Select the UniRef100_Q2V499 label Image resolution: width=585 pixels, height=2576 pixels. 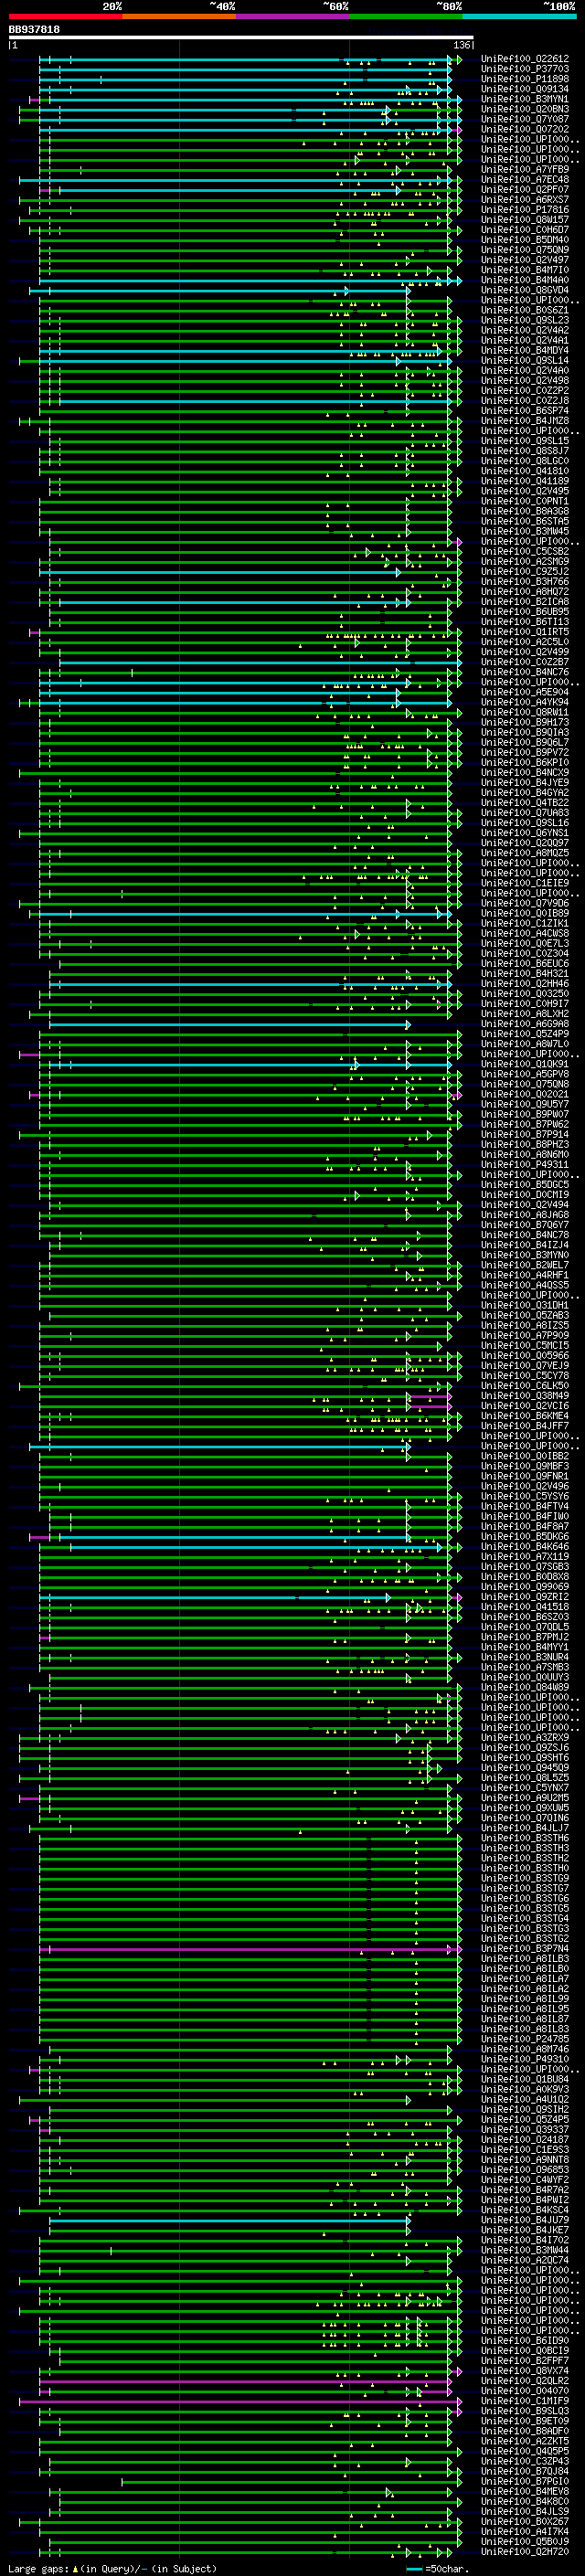coord(525,652)
